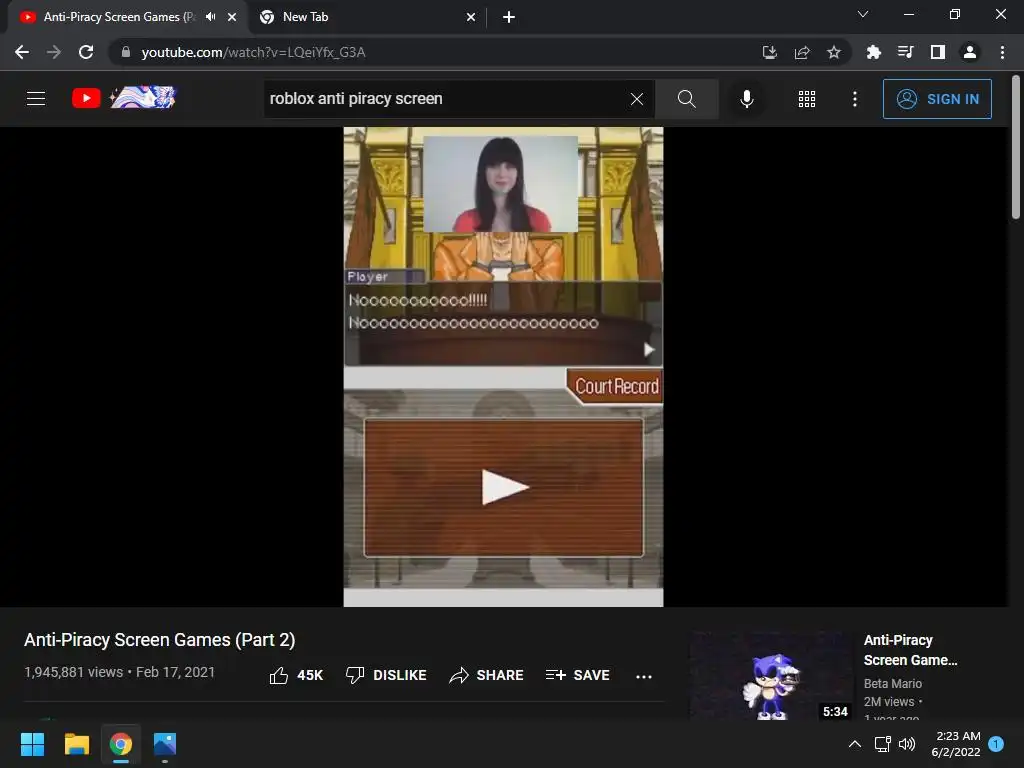The image size is (1024, 768).
Task: Open File Explorer from taskbar
Action: pos(77,744)
